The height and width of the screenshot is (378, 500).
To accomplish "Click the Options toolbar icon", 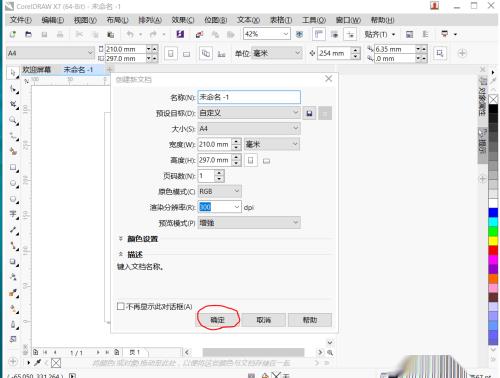I will 409,34.
